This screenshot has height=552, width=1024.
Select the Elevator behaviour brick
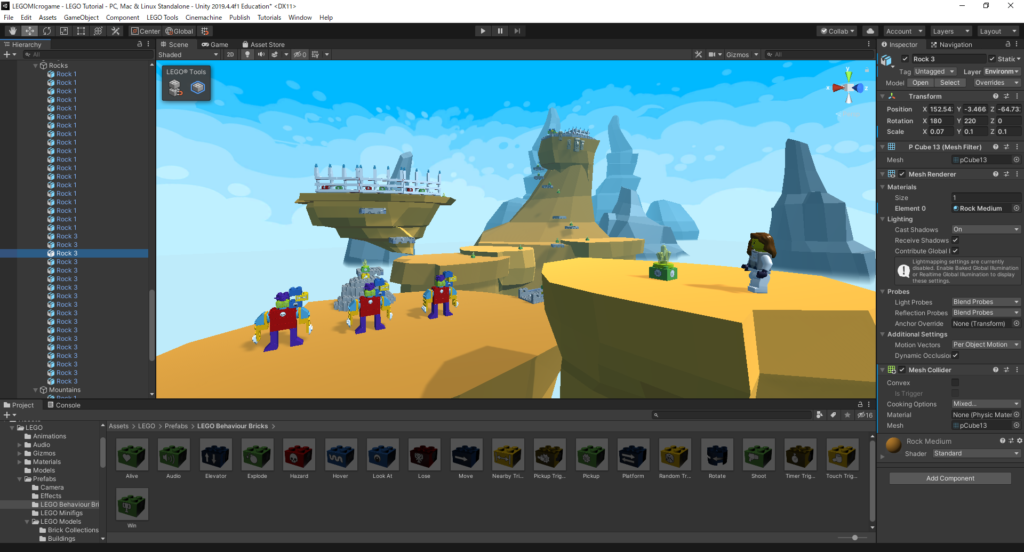216,459
